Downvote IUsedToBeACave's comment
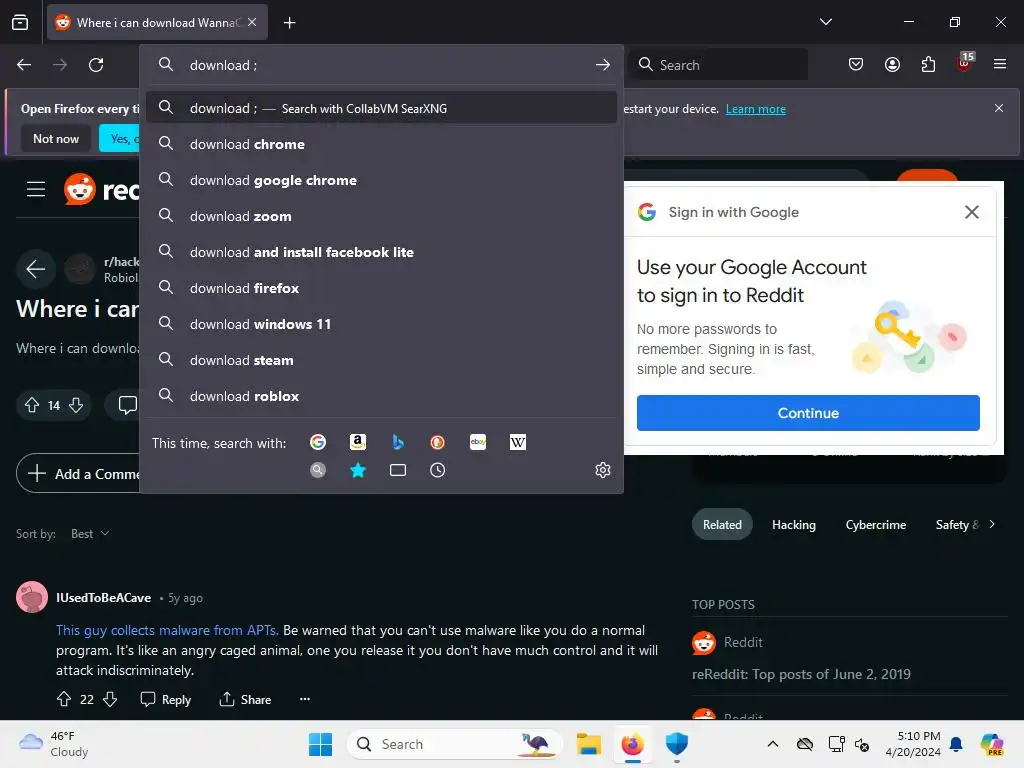The width and height of the screenshot is (1024, 768). point(110,699)
